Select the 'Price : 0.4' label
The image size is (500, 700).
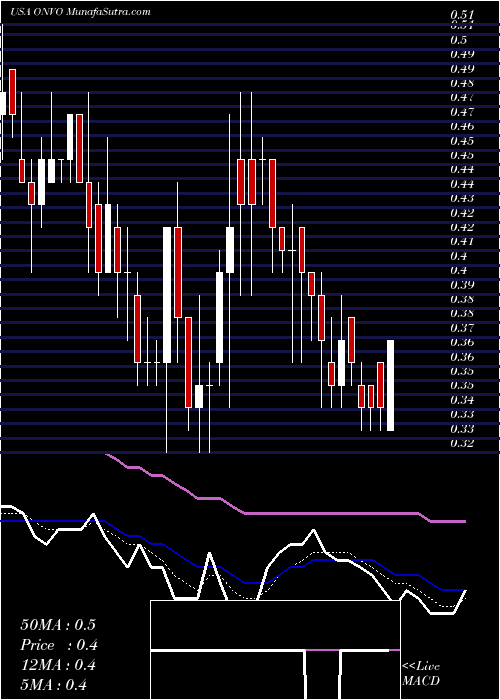[59, 645]
